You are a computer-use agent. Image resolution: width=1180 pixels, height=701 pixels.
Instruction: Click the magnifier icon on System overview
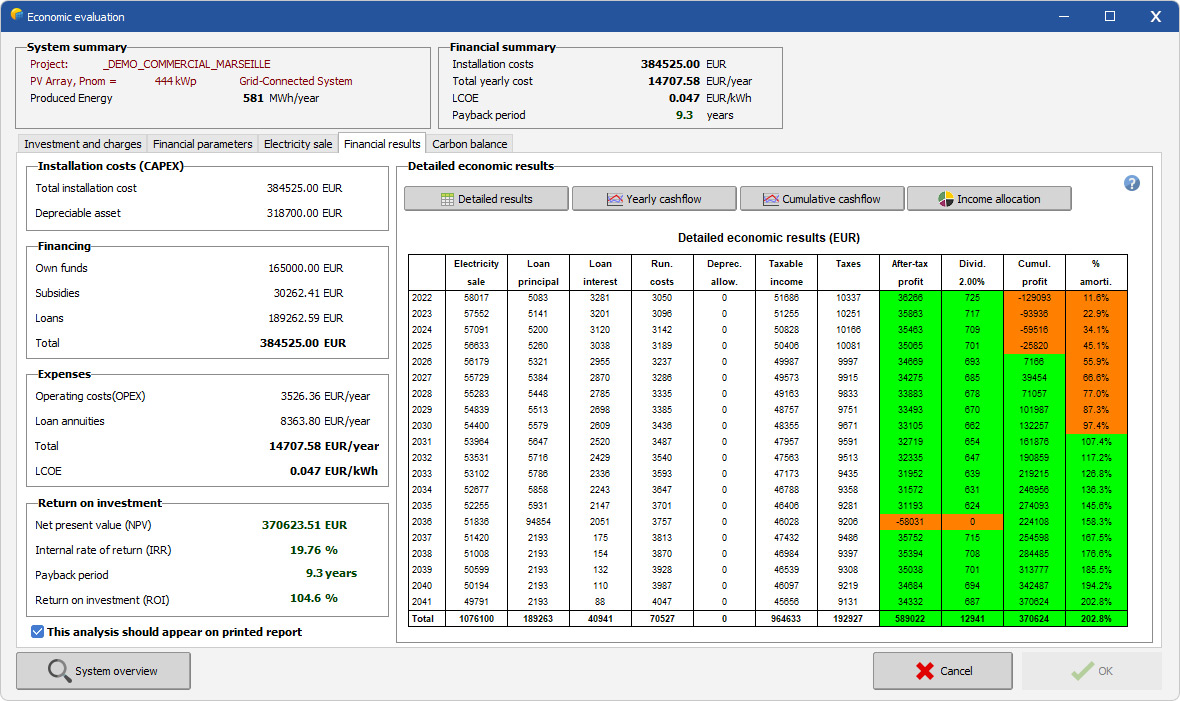pos(59,670)
